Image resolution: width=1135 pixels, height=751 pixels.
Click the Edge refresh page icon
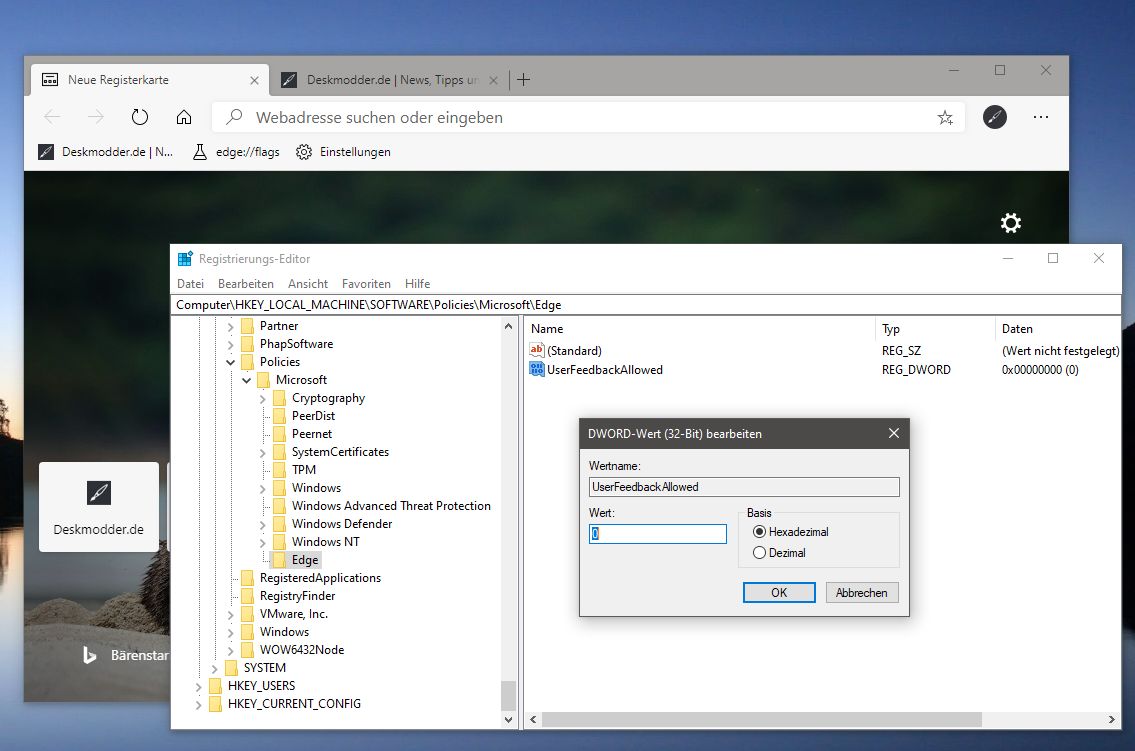(140, 116)
